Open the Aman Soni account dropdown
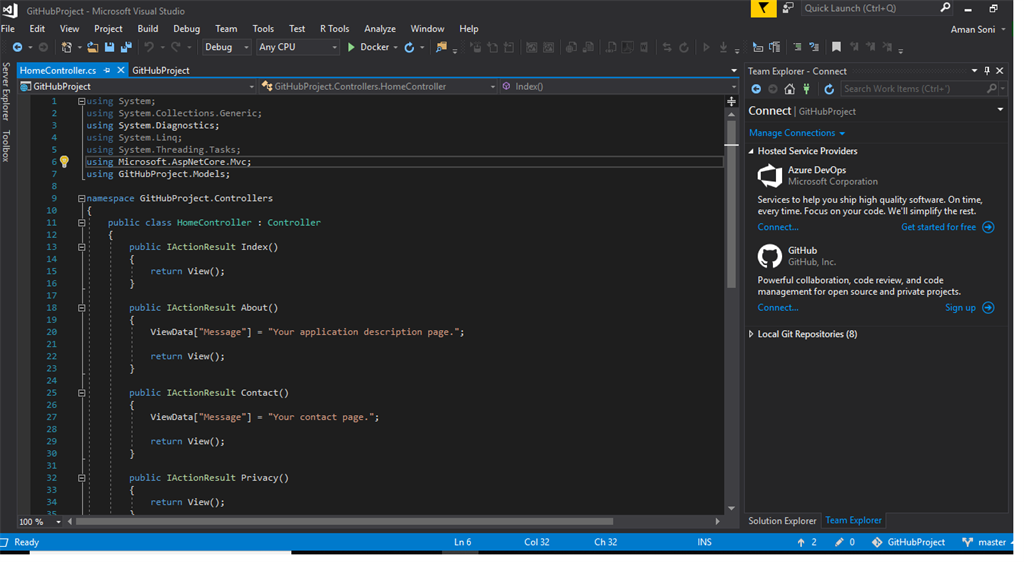This screenshot has height=562, width=1024. [x=978, y=29]
